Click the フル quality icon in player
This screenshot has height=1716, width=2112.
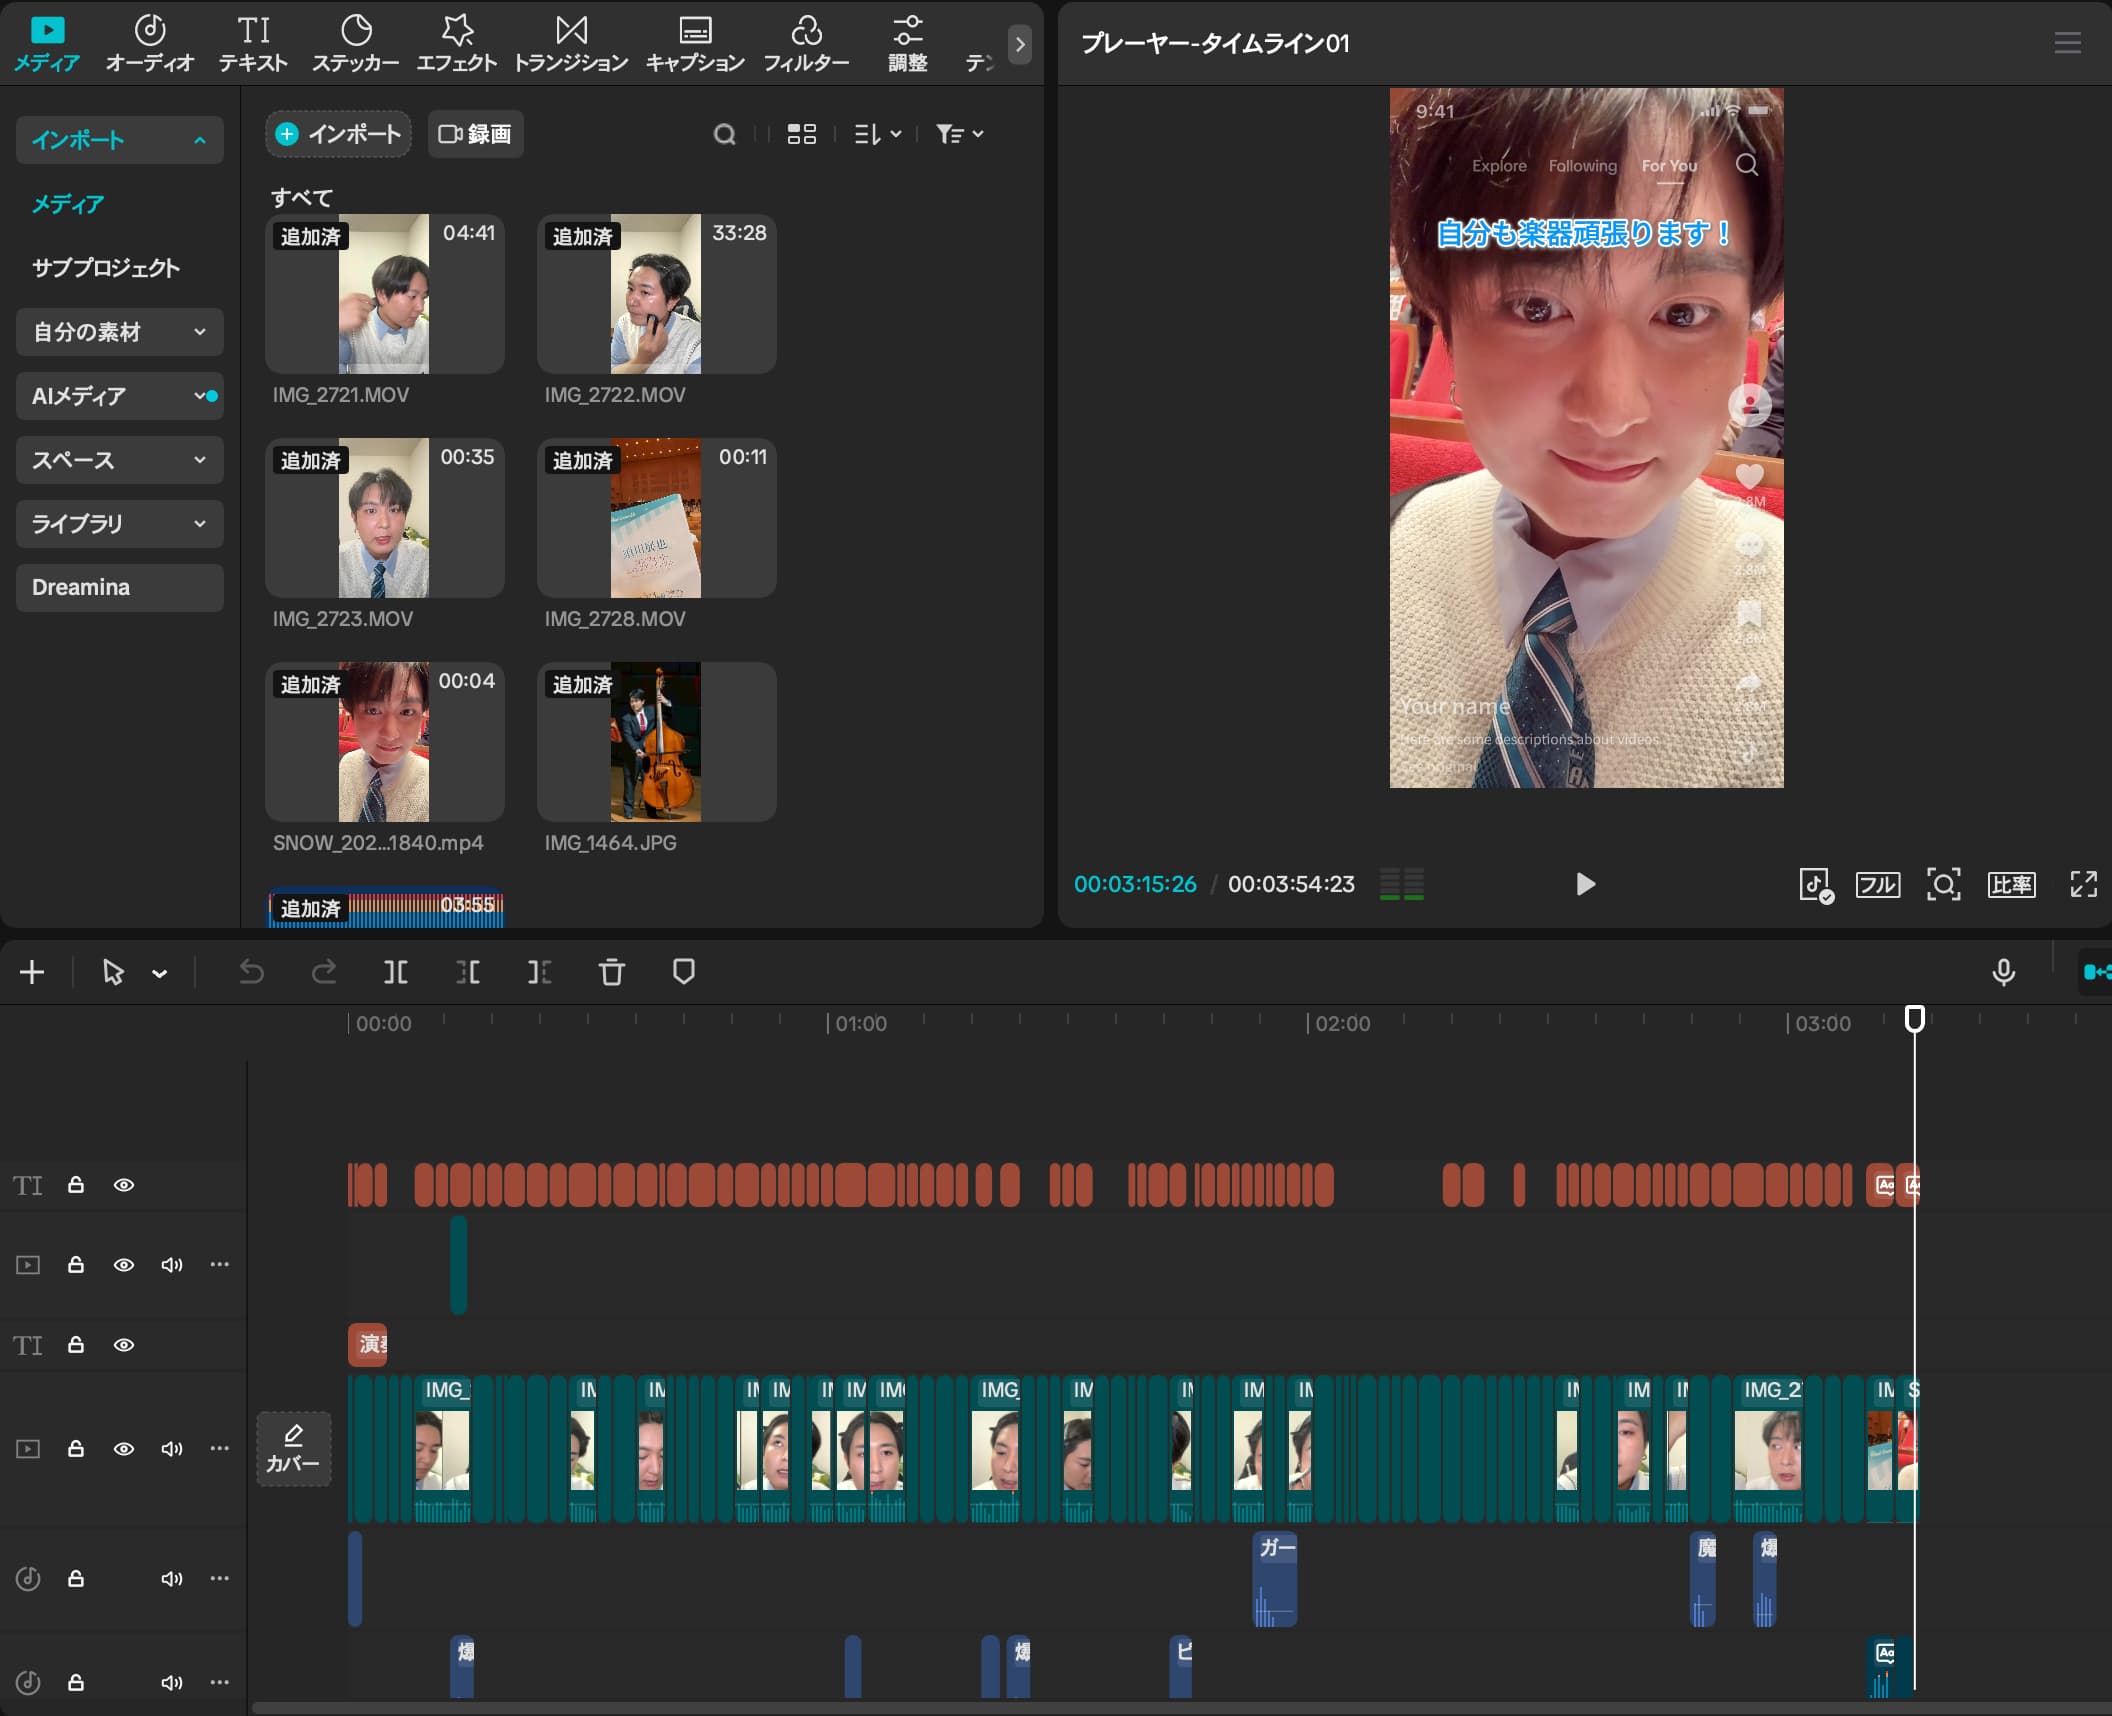pyautogui.click(x=1878, y=884)
